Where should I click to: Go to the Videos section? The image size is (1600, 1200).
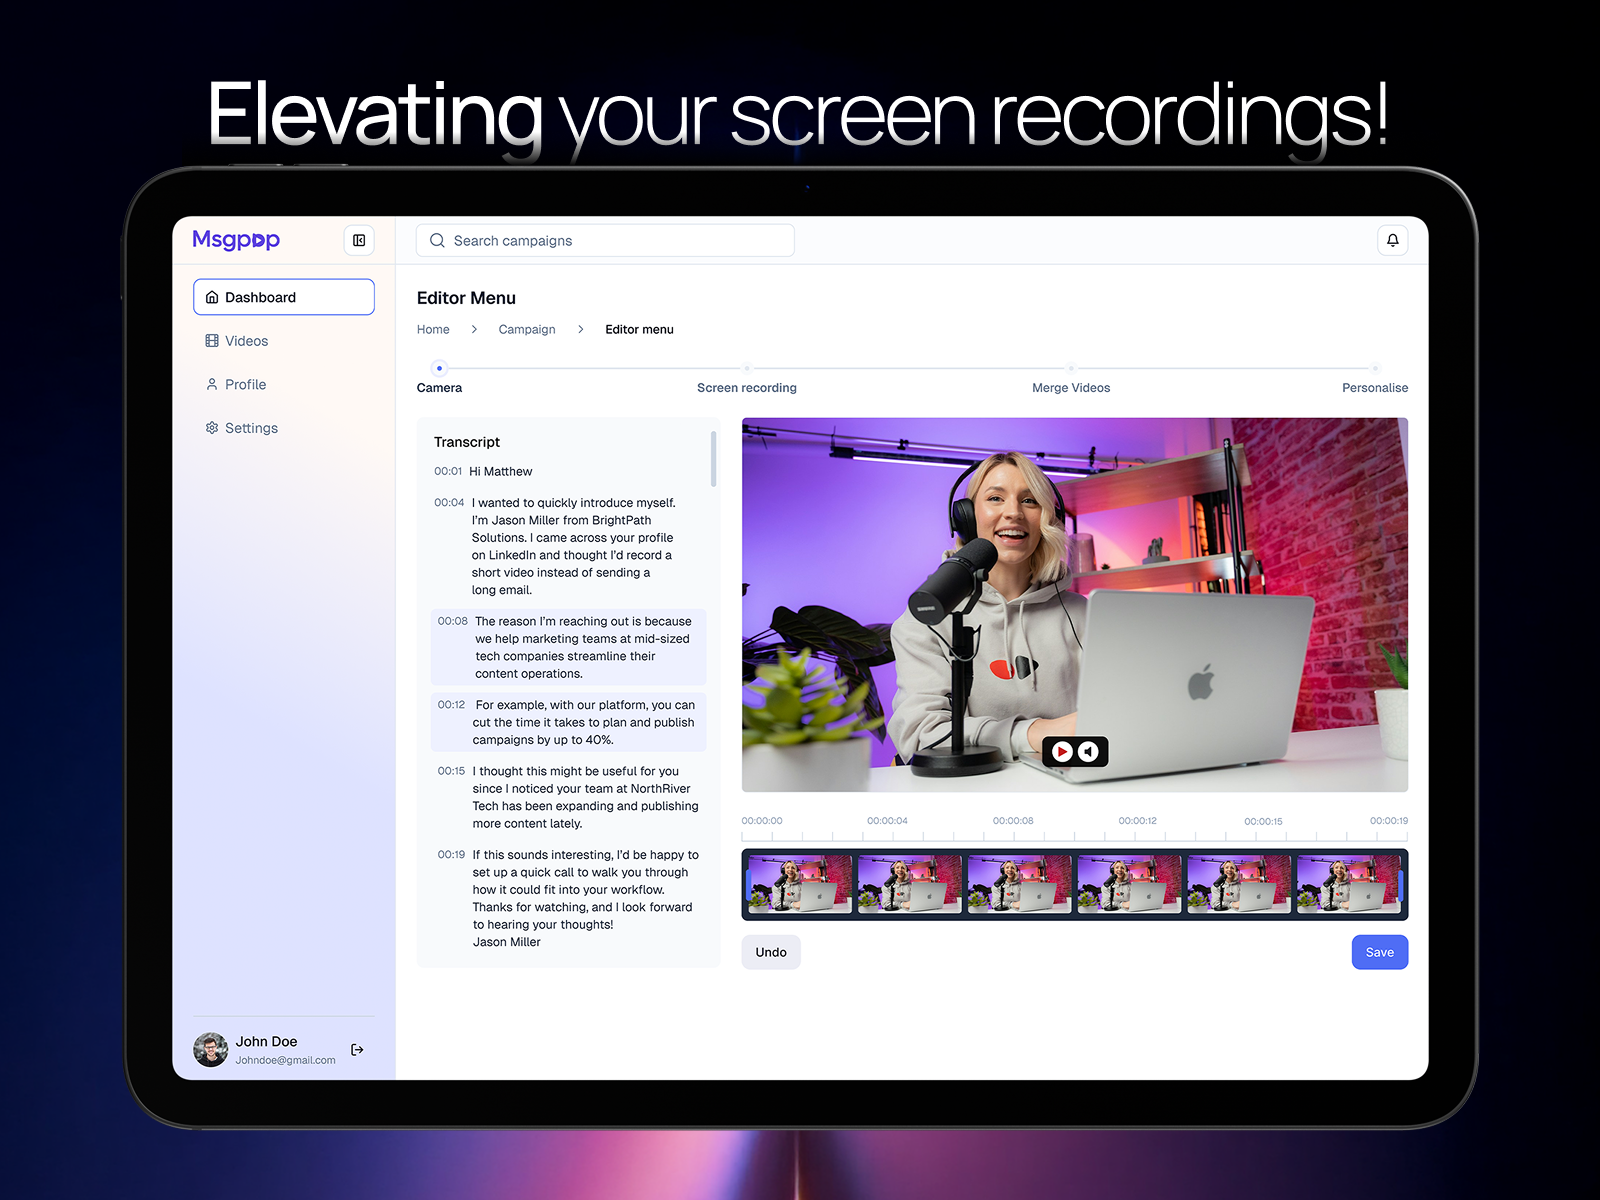tap(284, 341)
